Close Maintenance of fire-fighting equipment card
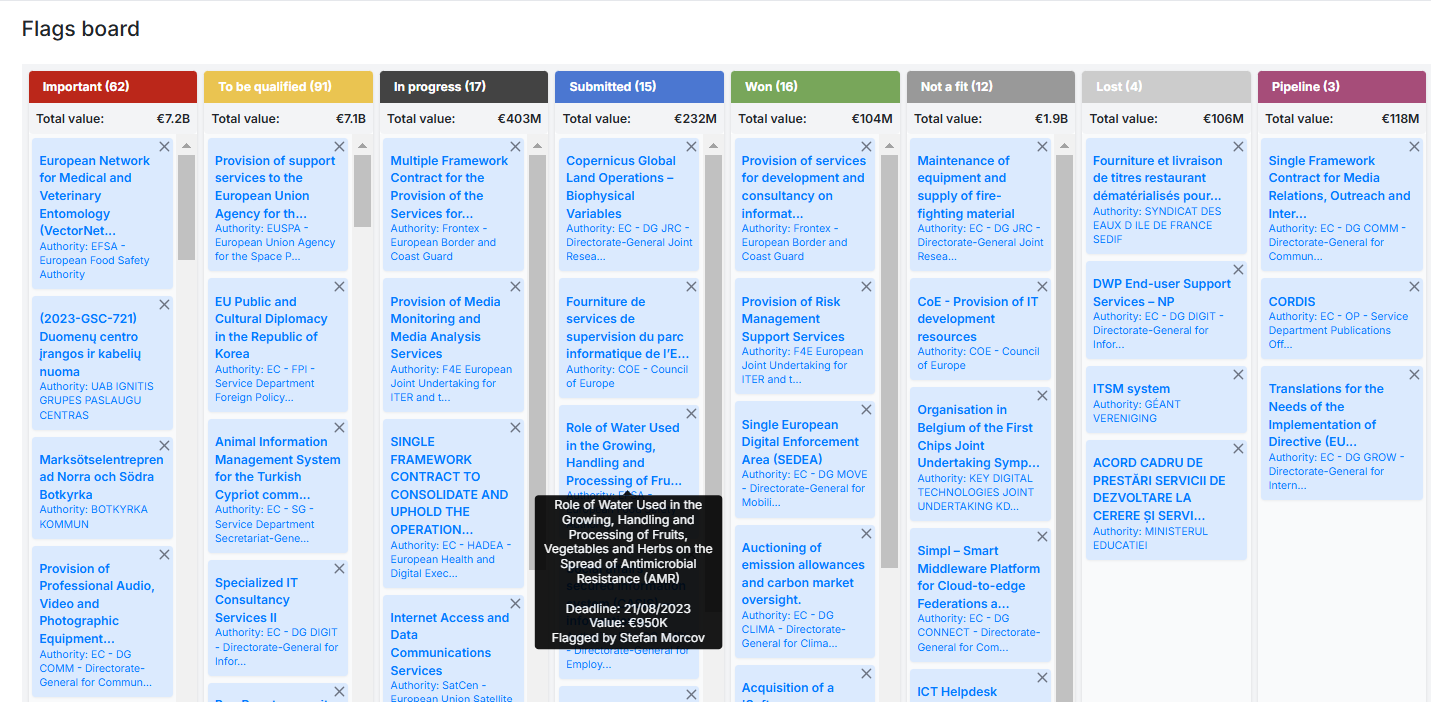Image resolution: width=1431 pixels, height=702 pixels. point(1042,146)
